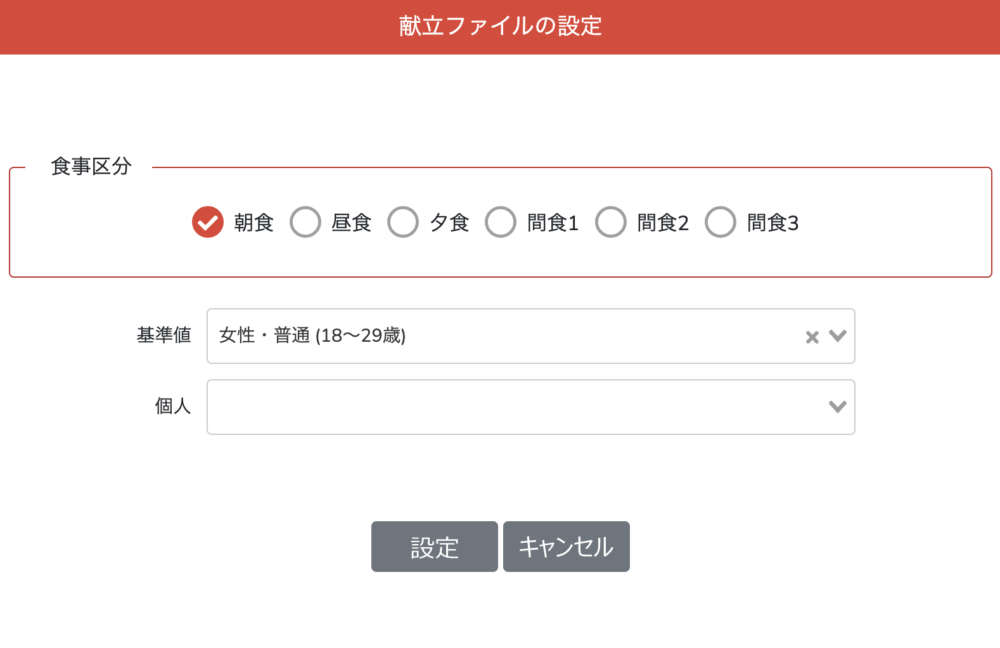Choose the 夕食 radio button

point(403,223)
